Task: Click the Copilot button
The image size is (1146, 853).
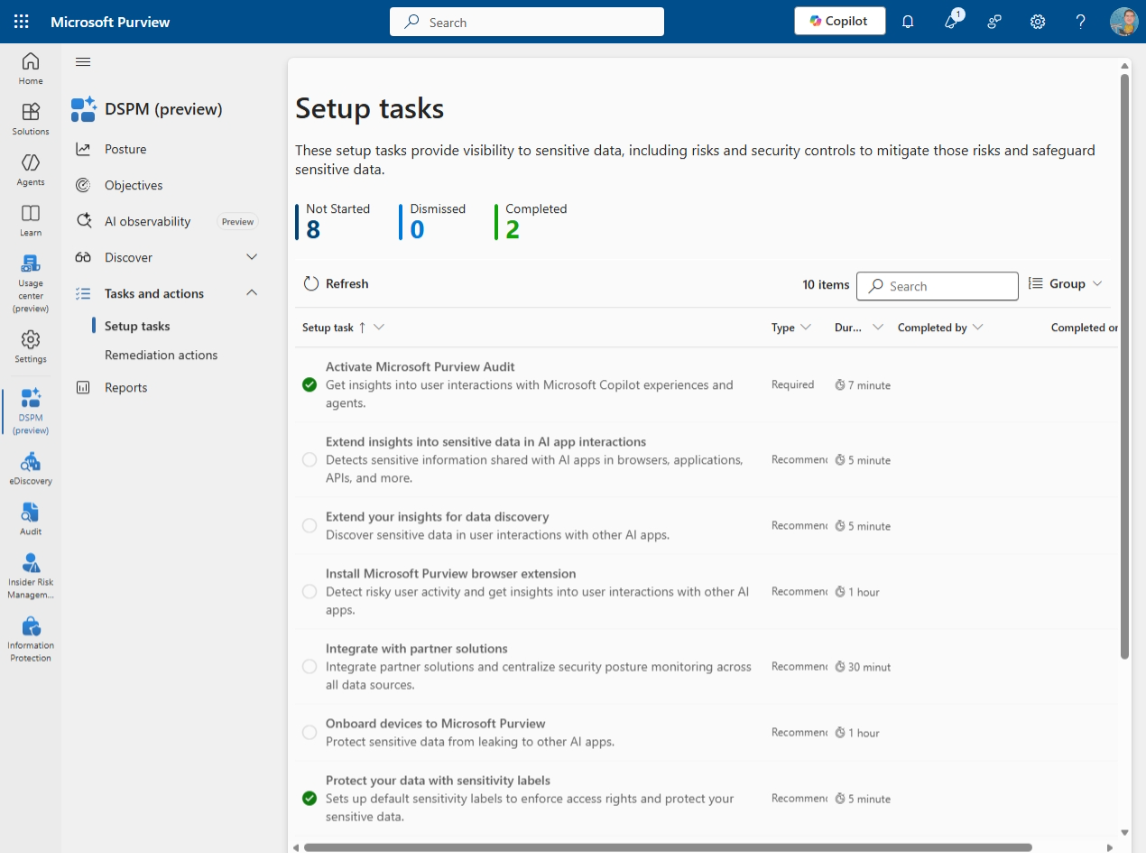Action: tap(839, 21)
